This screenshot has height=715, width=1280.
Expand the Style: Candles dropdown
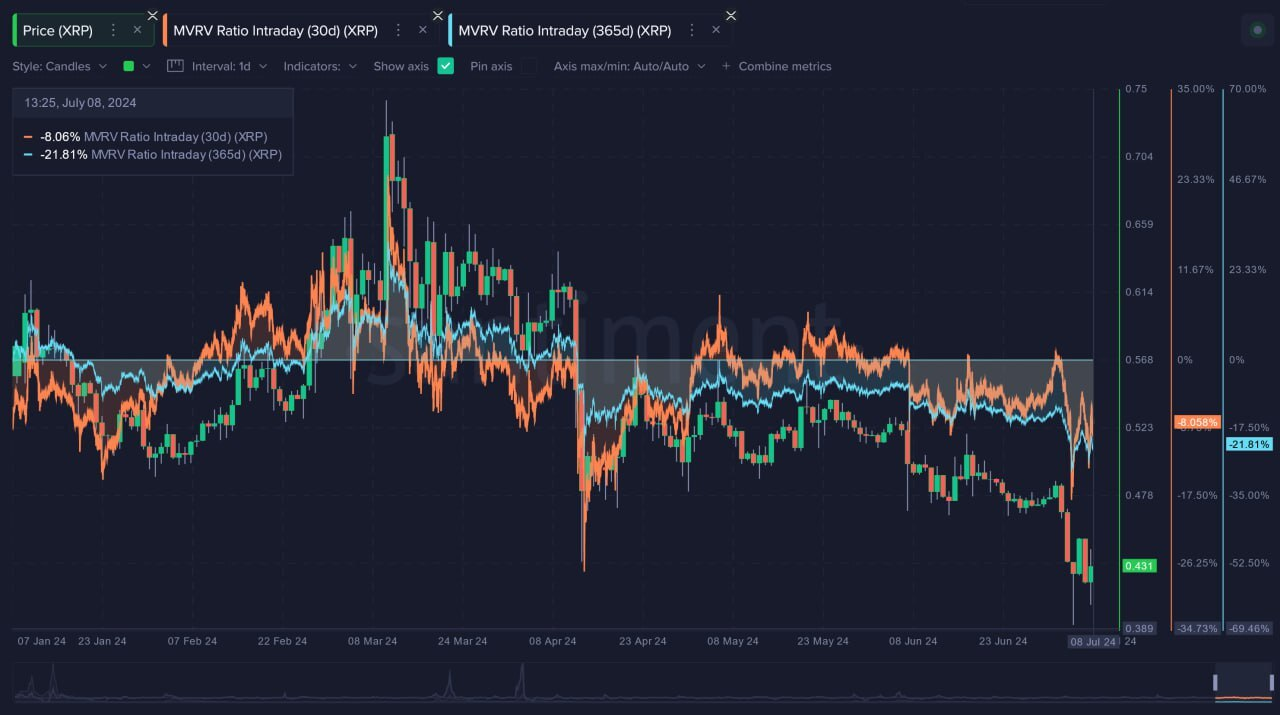[x=59, y=66]
